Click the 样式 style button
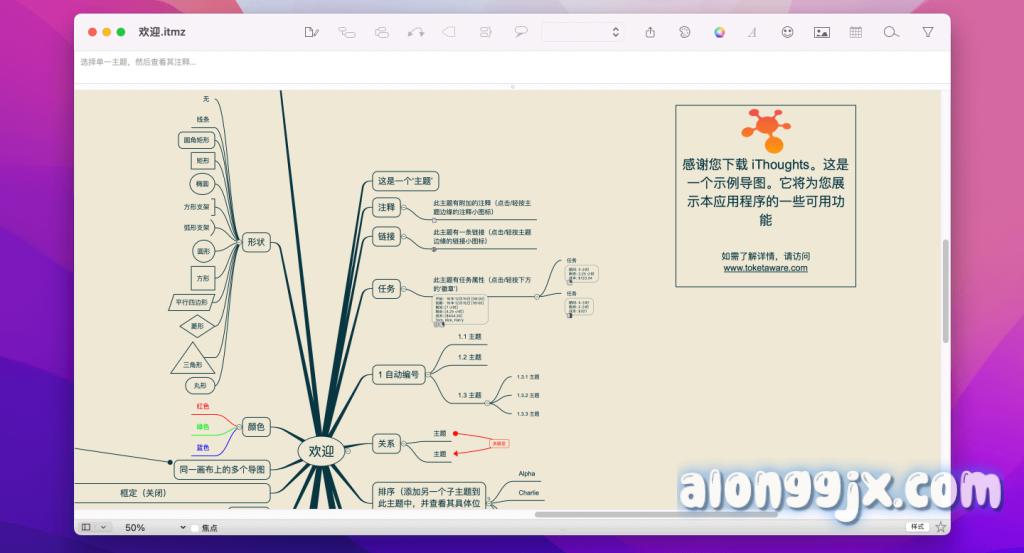Screen dimensions: 1024x553 pos(916,527)
